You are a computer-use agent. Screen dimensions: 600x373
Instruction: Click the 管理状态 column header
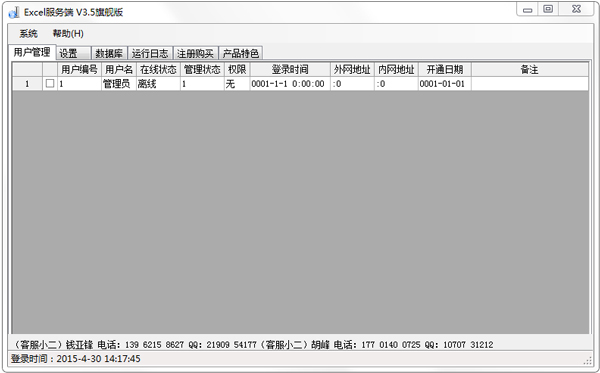[x=202, y=70]
